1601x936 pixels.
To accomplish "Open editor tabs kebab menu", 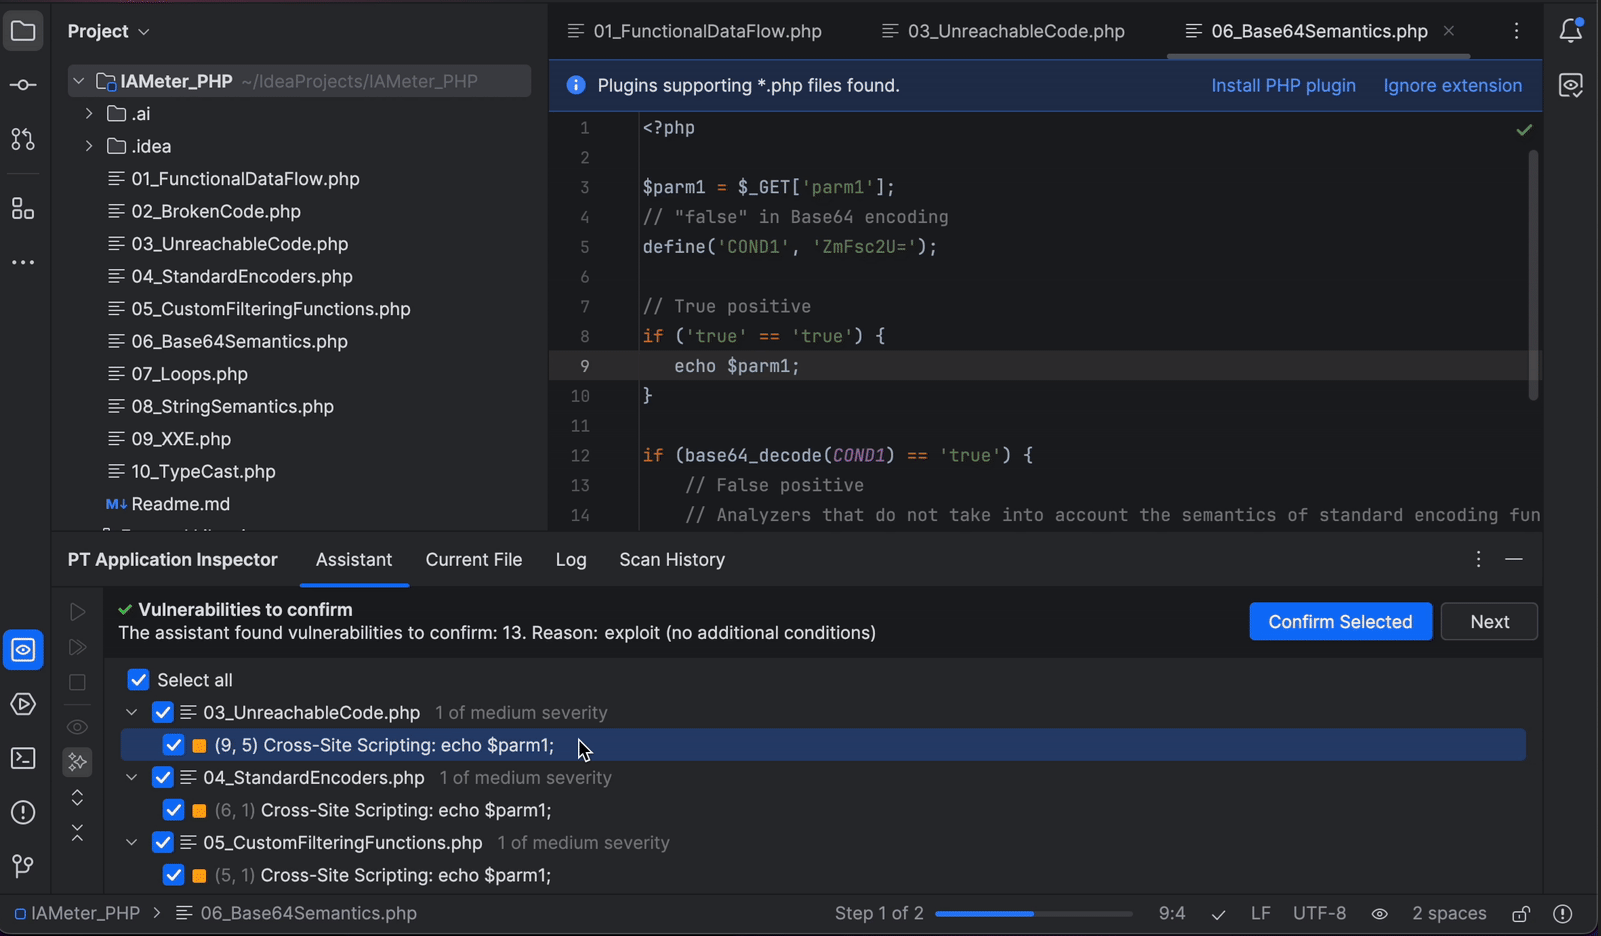I will point(1516,31).
